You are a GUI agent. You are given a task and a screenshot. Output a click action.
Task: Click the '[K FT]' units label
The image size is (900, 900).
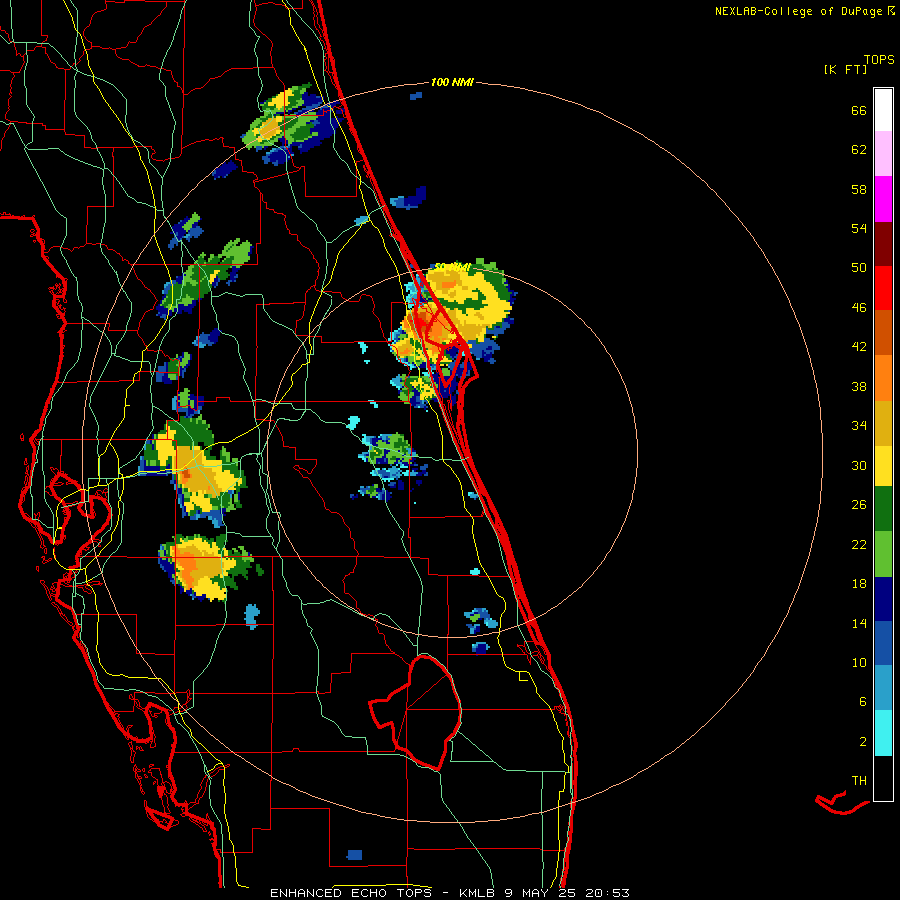[845, 69]
